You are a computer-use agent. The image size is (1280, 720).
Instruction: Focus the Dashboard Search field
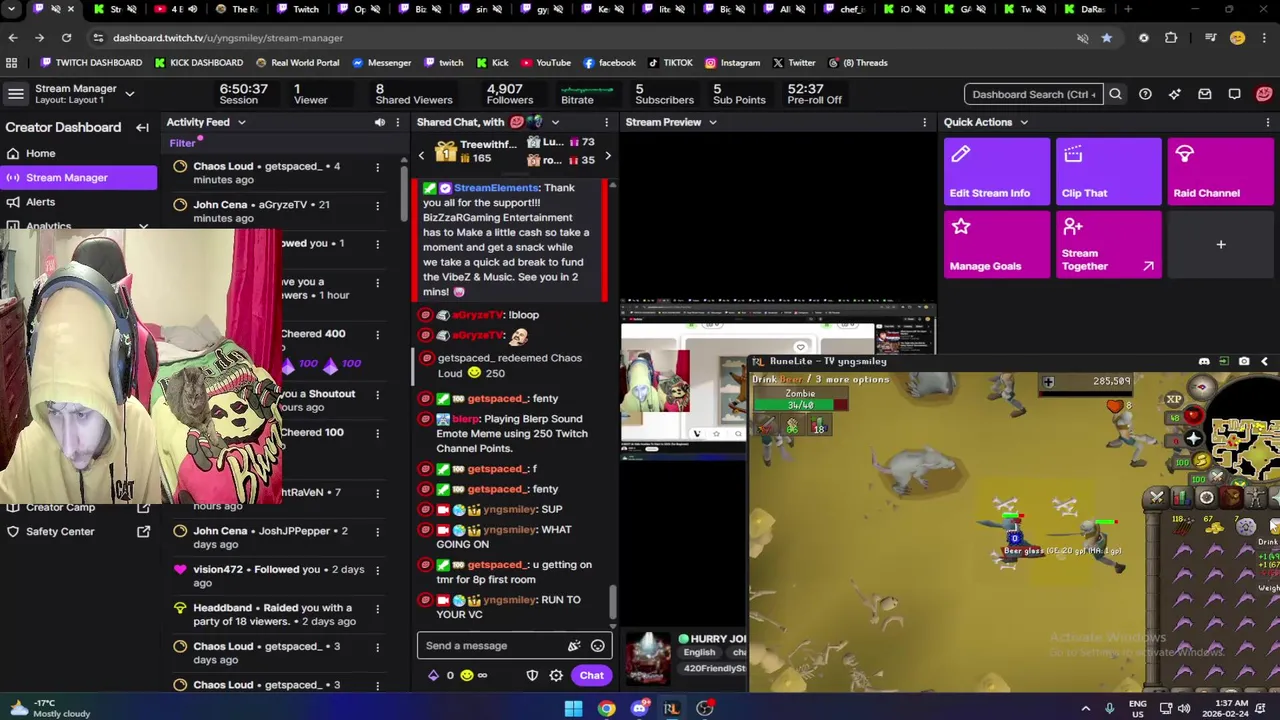(x=1034, y=94)
